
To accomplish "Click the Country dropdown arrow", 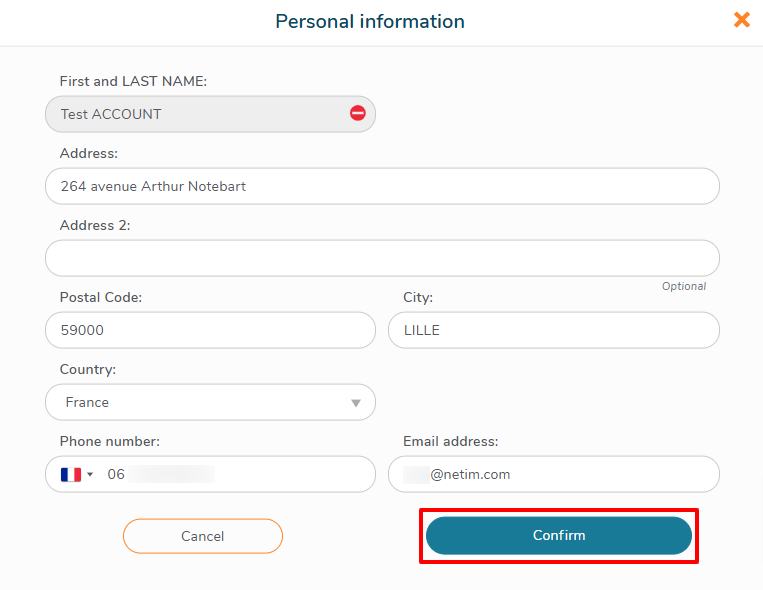I will coord(355,403).
